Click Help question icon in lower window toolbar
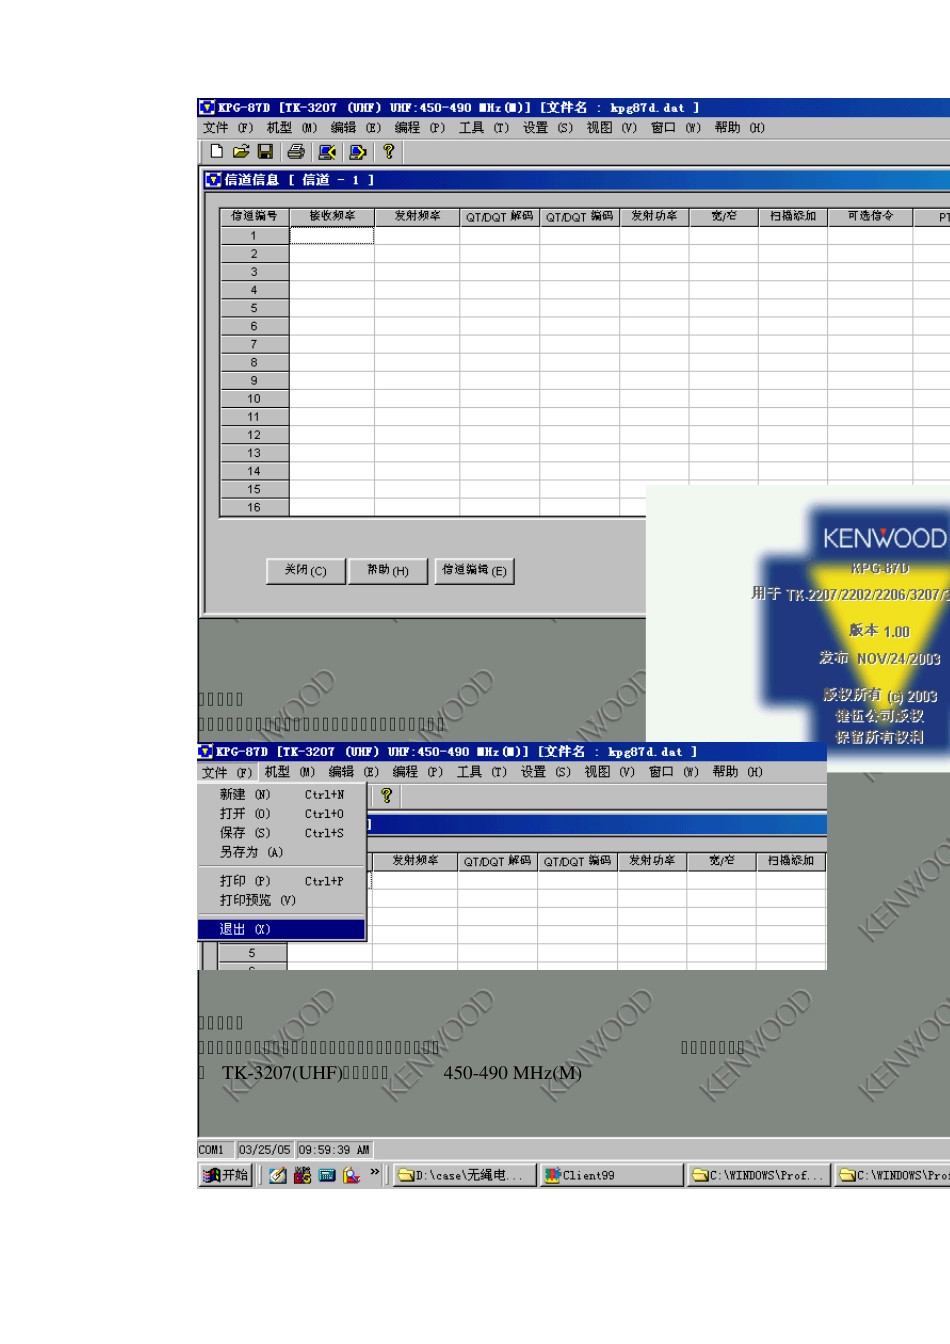This screenshot has height=1344, width=950. click(x=386, y=796)
